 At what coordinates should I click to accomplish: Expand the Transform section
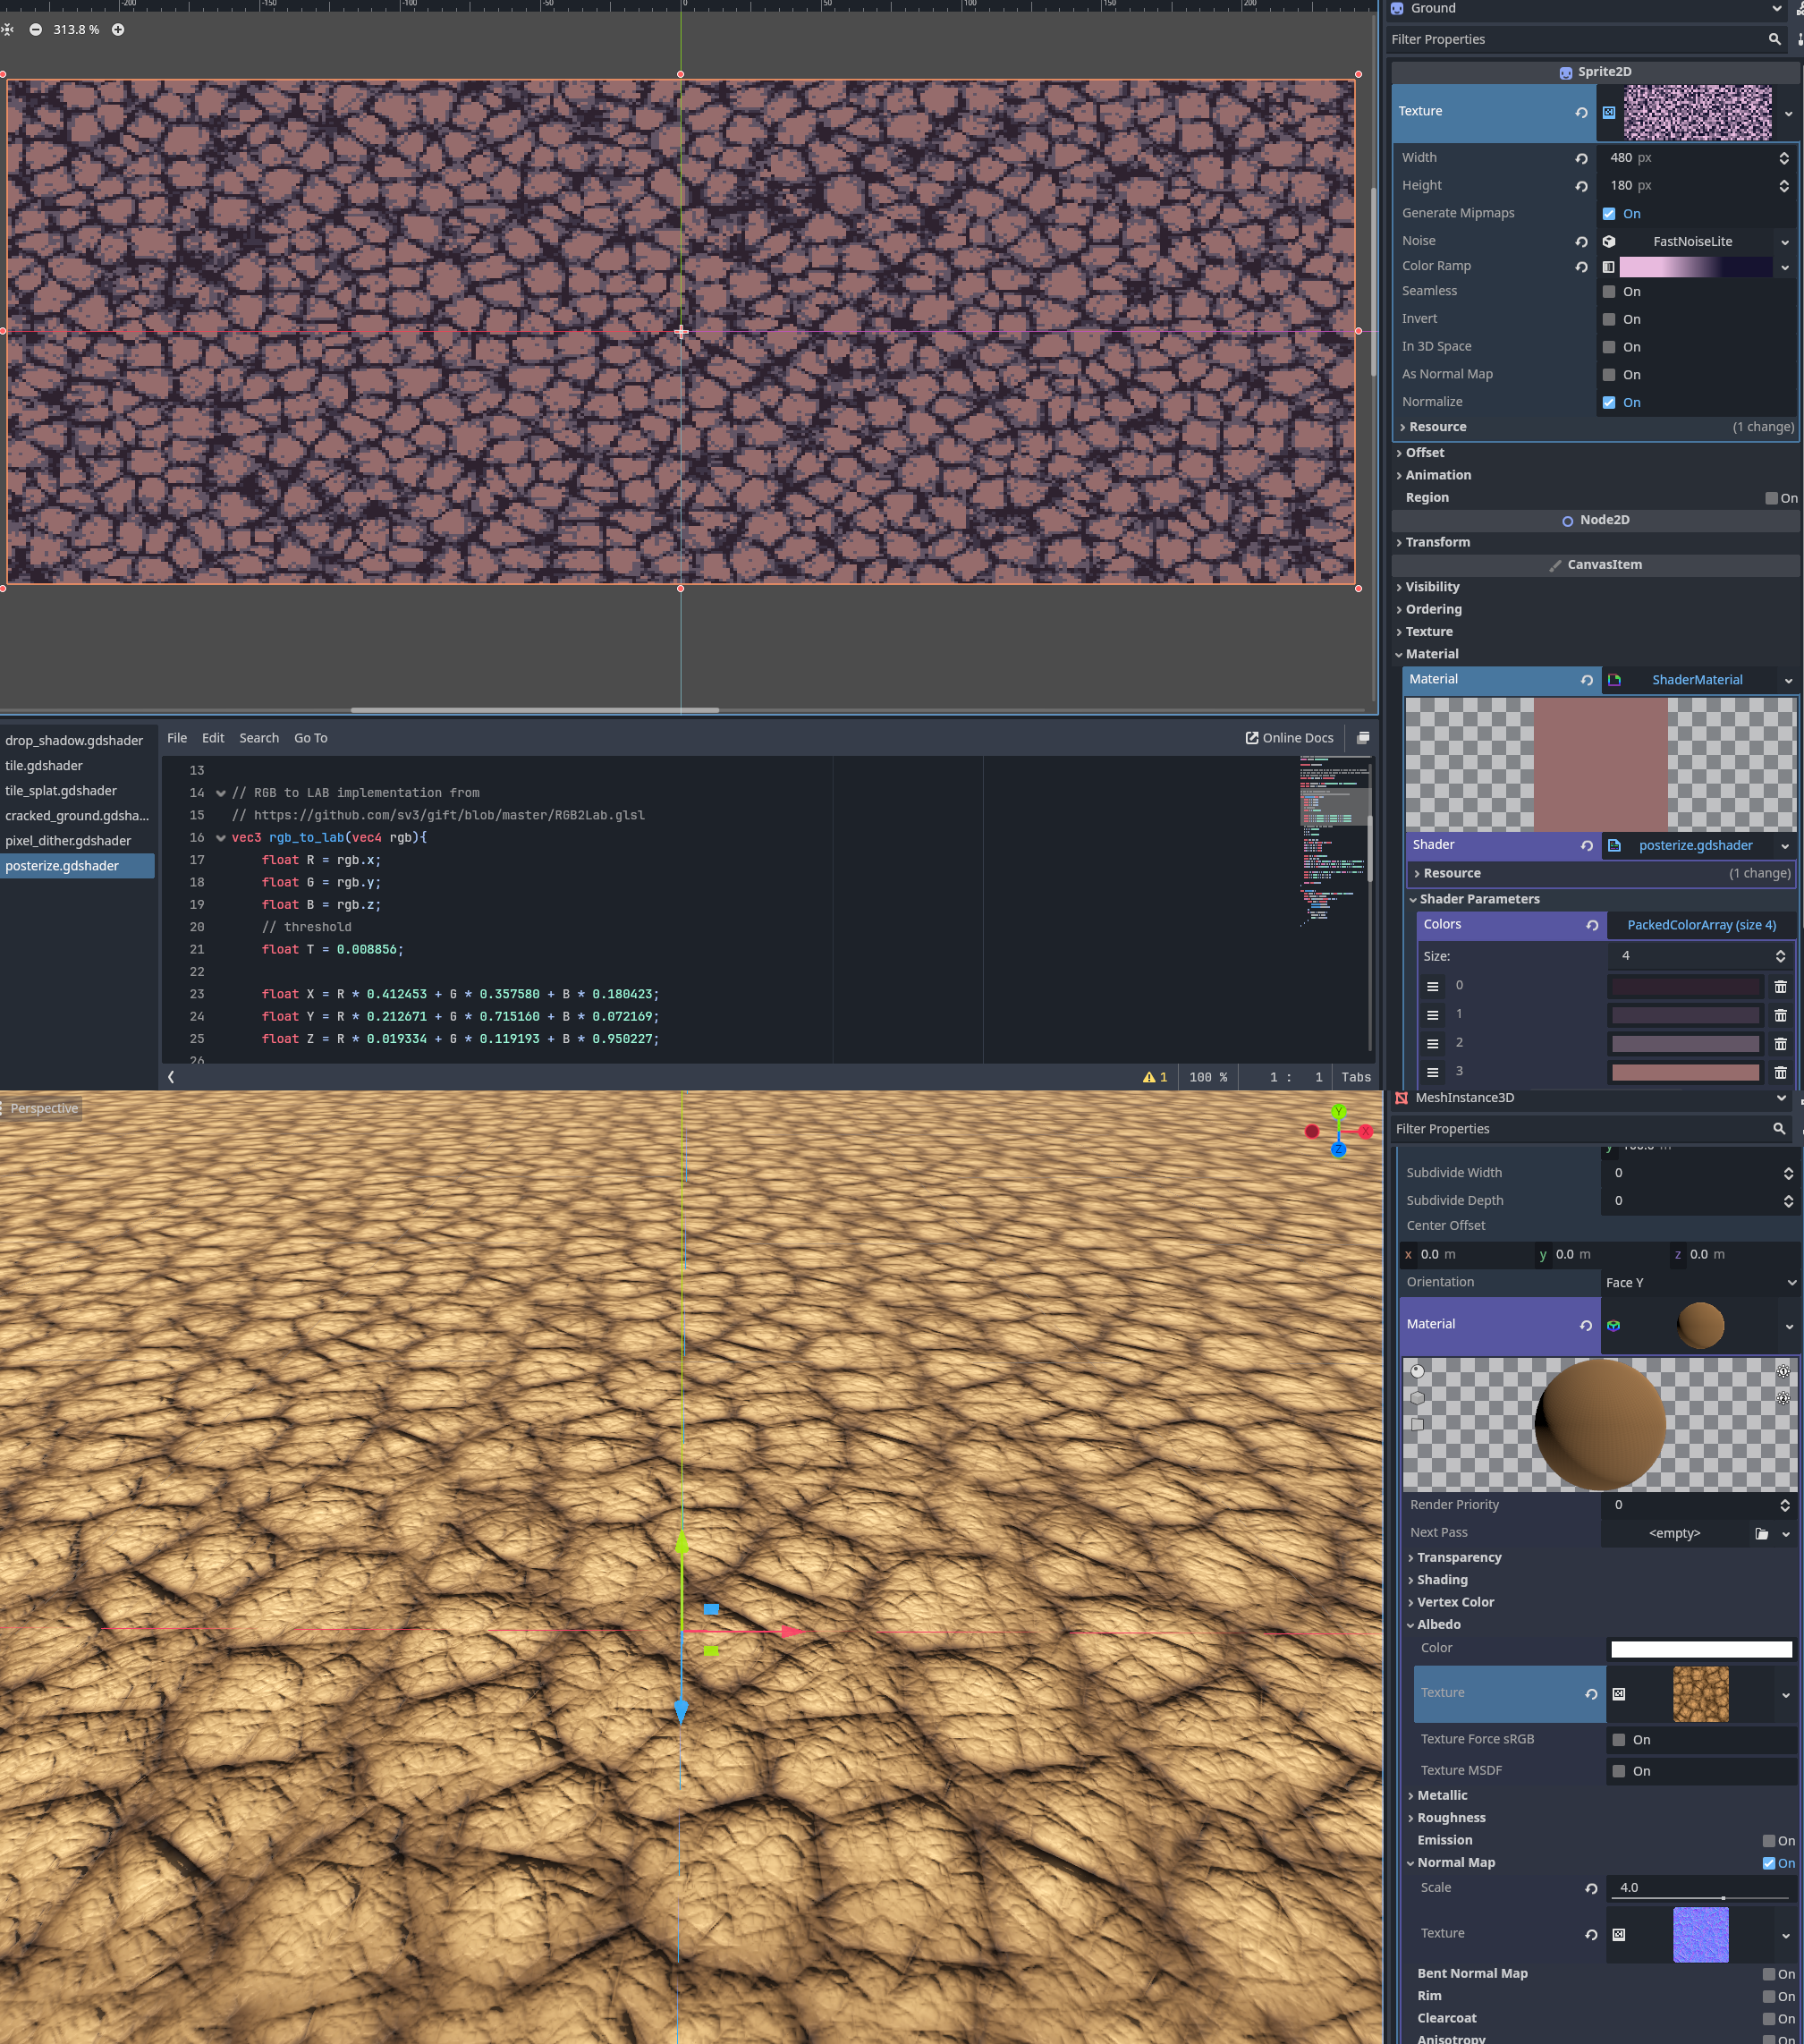coord(1437,542)
